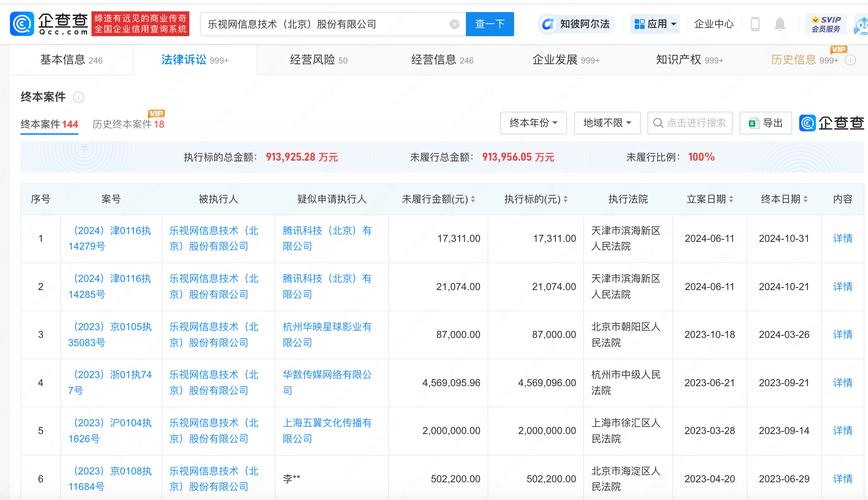The image size is (868, 500).
Task: Select 历史终本案件 18 sub-tab
Action: (x=128, y=124)
